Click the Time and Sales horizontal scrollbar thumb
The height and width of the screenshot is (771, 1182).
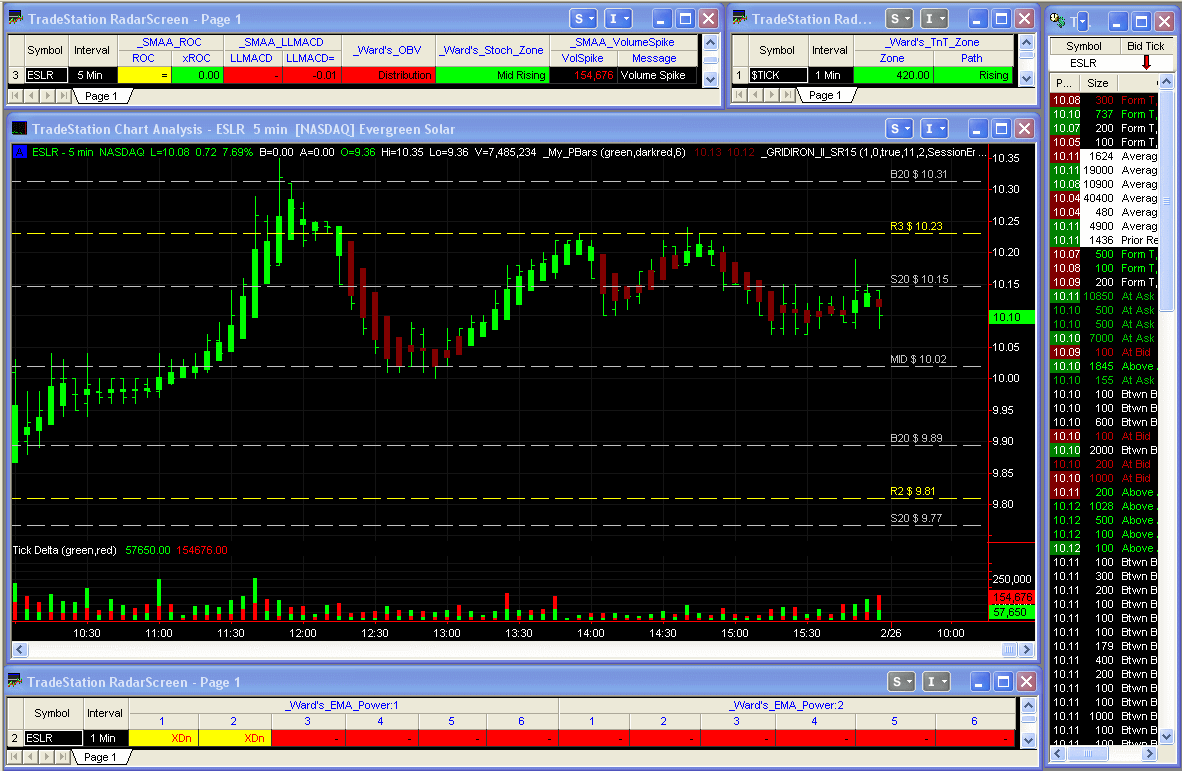tap(1087, 753)
